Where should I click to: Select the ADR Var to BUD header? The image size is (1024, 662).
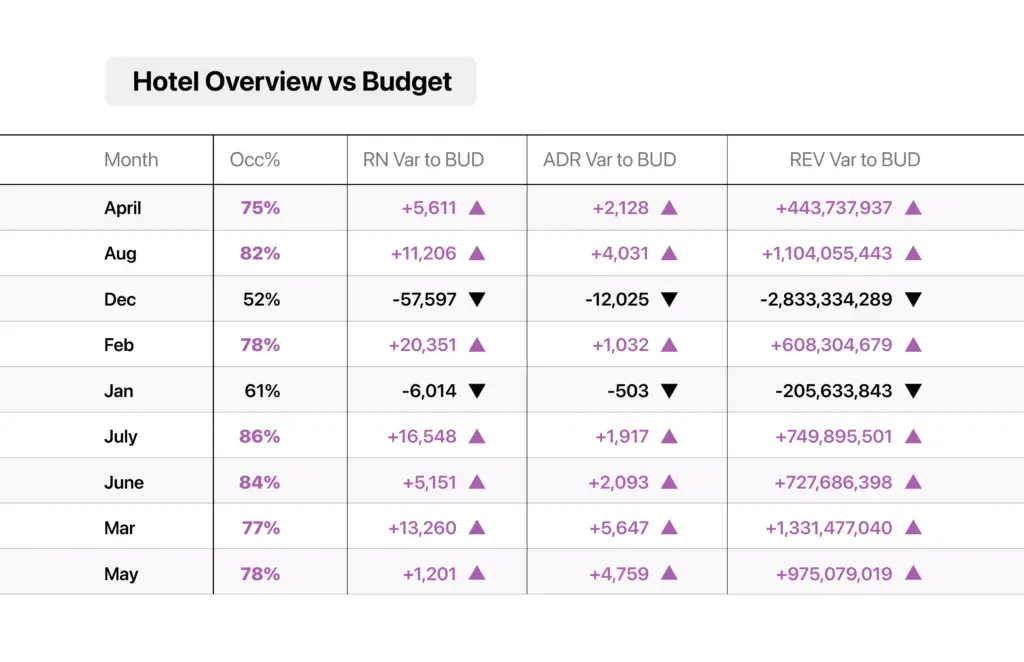[609, 160]
